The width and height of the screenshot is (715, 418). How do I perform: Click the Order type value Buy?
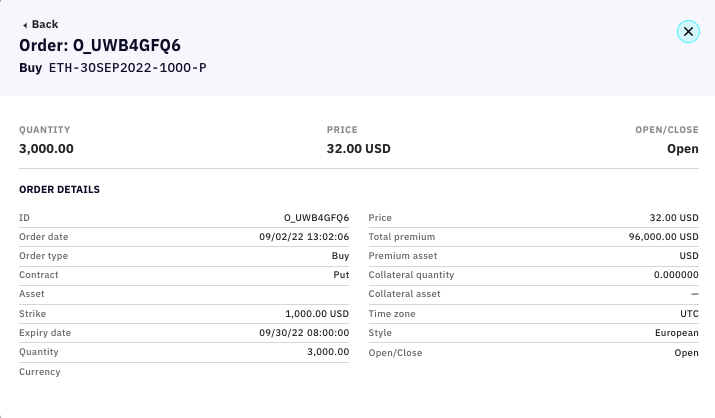coord(340,256)
